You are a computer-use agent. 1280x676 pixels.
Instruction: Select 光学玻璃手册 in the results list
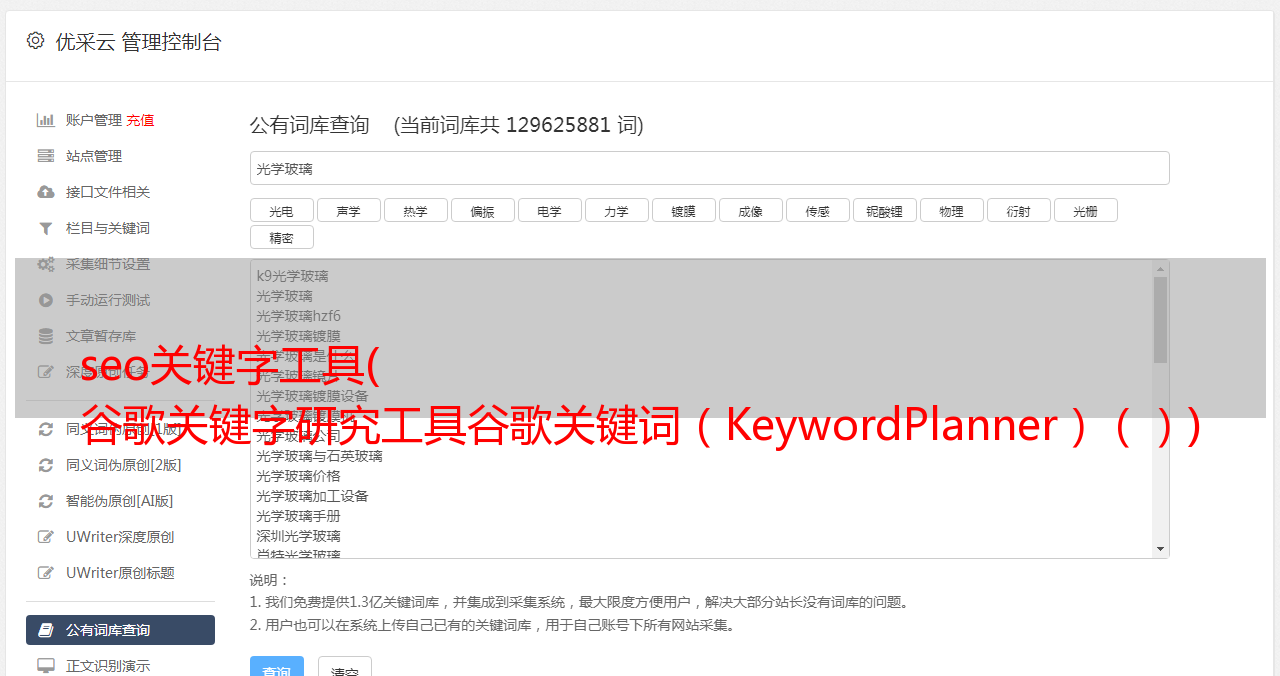(298, 516)
